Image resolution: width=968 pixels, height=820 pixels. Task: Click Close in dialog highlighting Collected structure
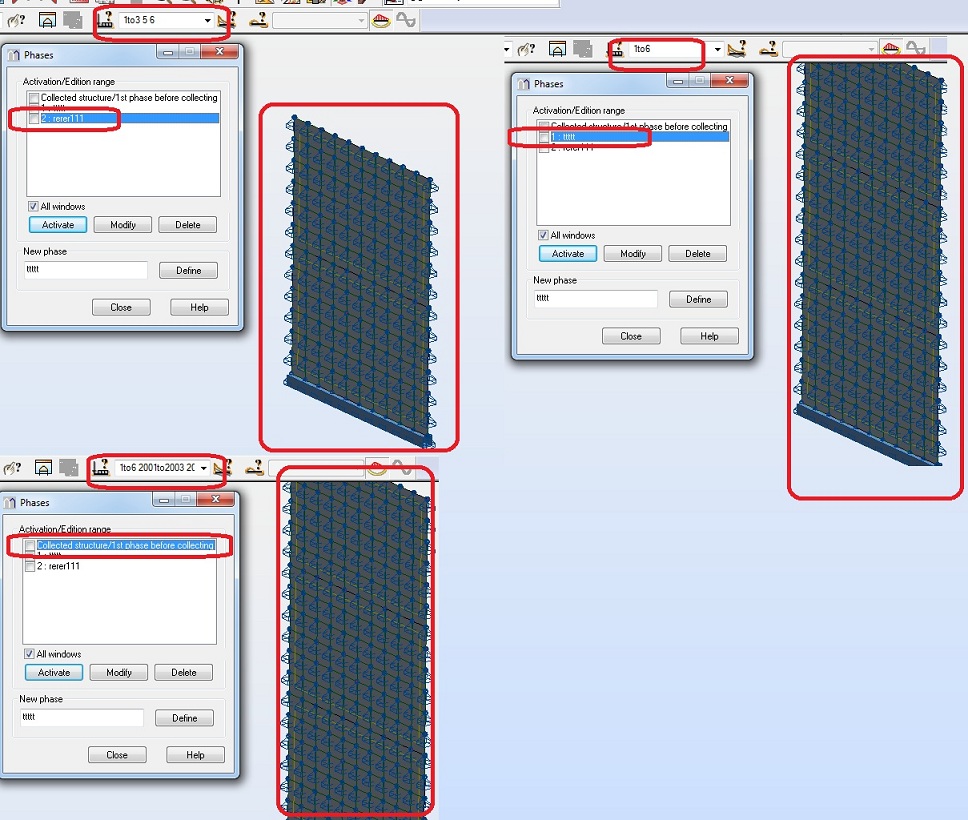pyautogui.click(x=117, y=755)
